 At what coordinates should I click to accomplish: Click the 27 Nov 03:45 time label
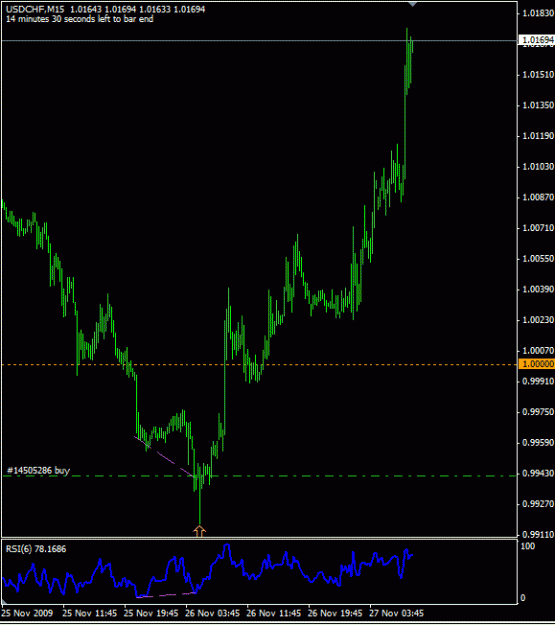coord(397,613)
